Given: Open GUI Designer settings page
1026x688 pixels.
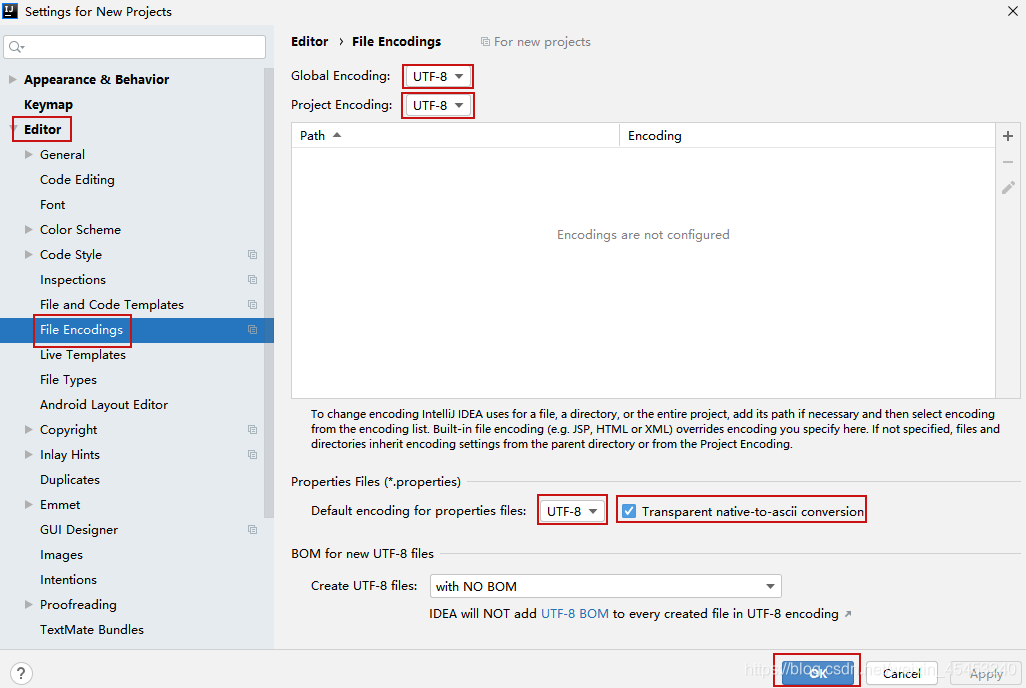Looking at the screenshot, I should [79, 530].
